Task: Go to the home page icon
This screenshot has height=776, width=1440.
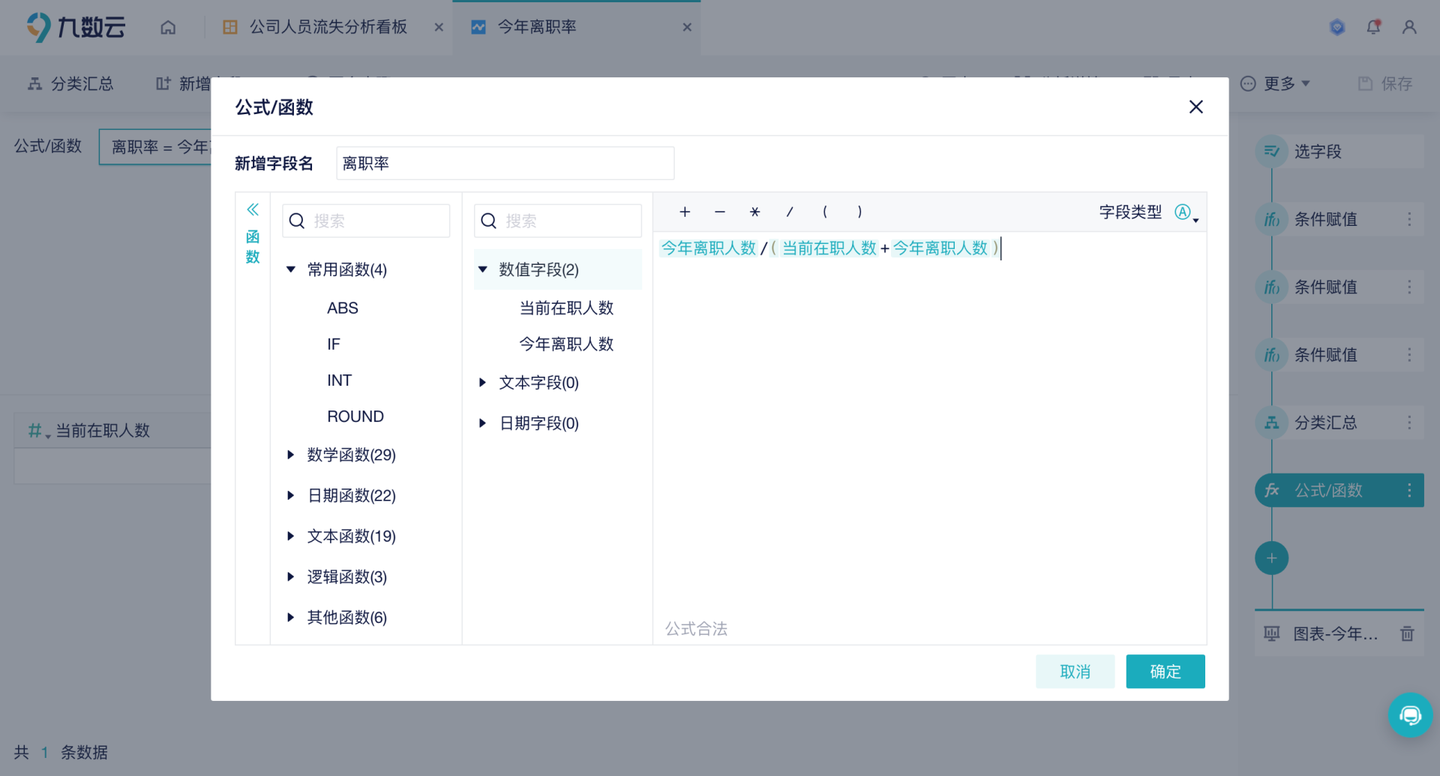Action: click(168, 27)
